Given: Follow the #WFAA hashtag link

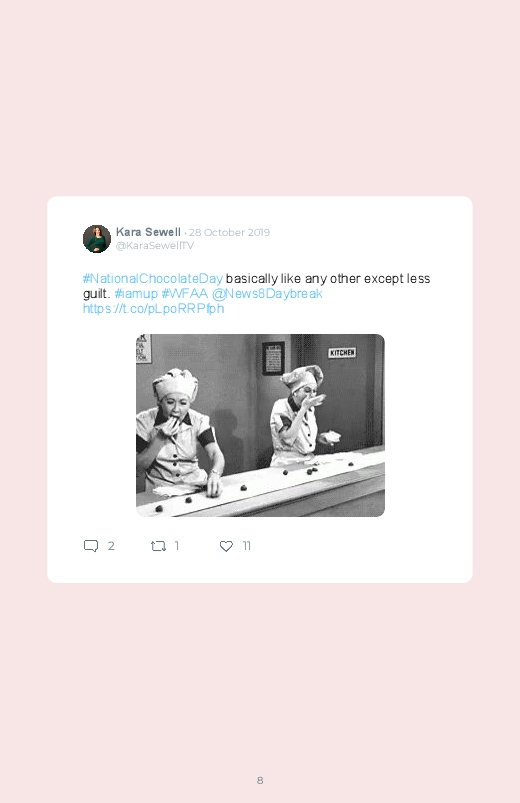Looking at the screenshot, I should (184, 293).
